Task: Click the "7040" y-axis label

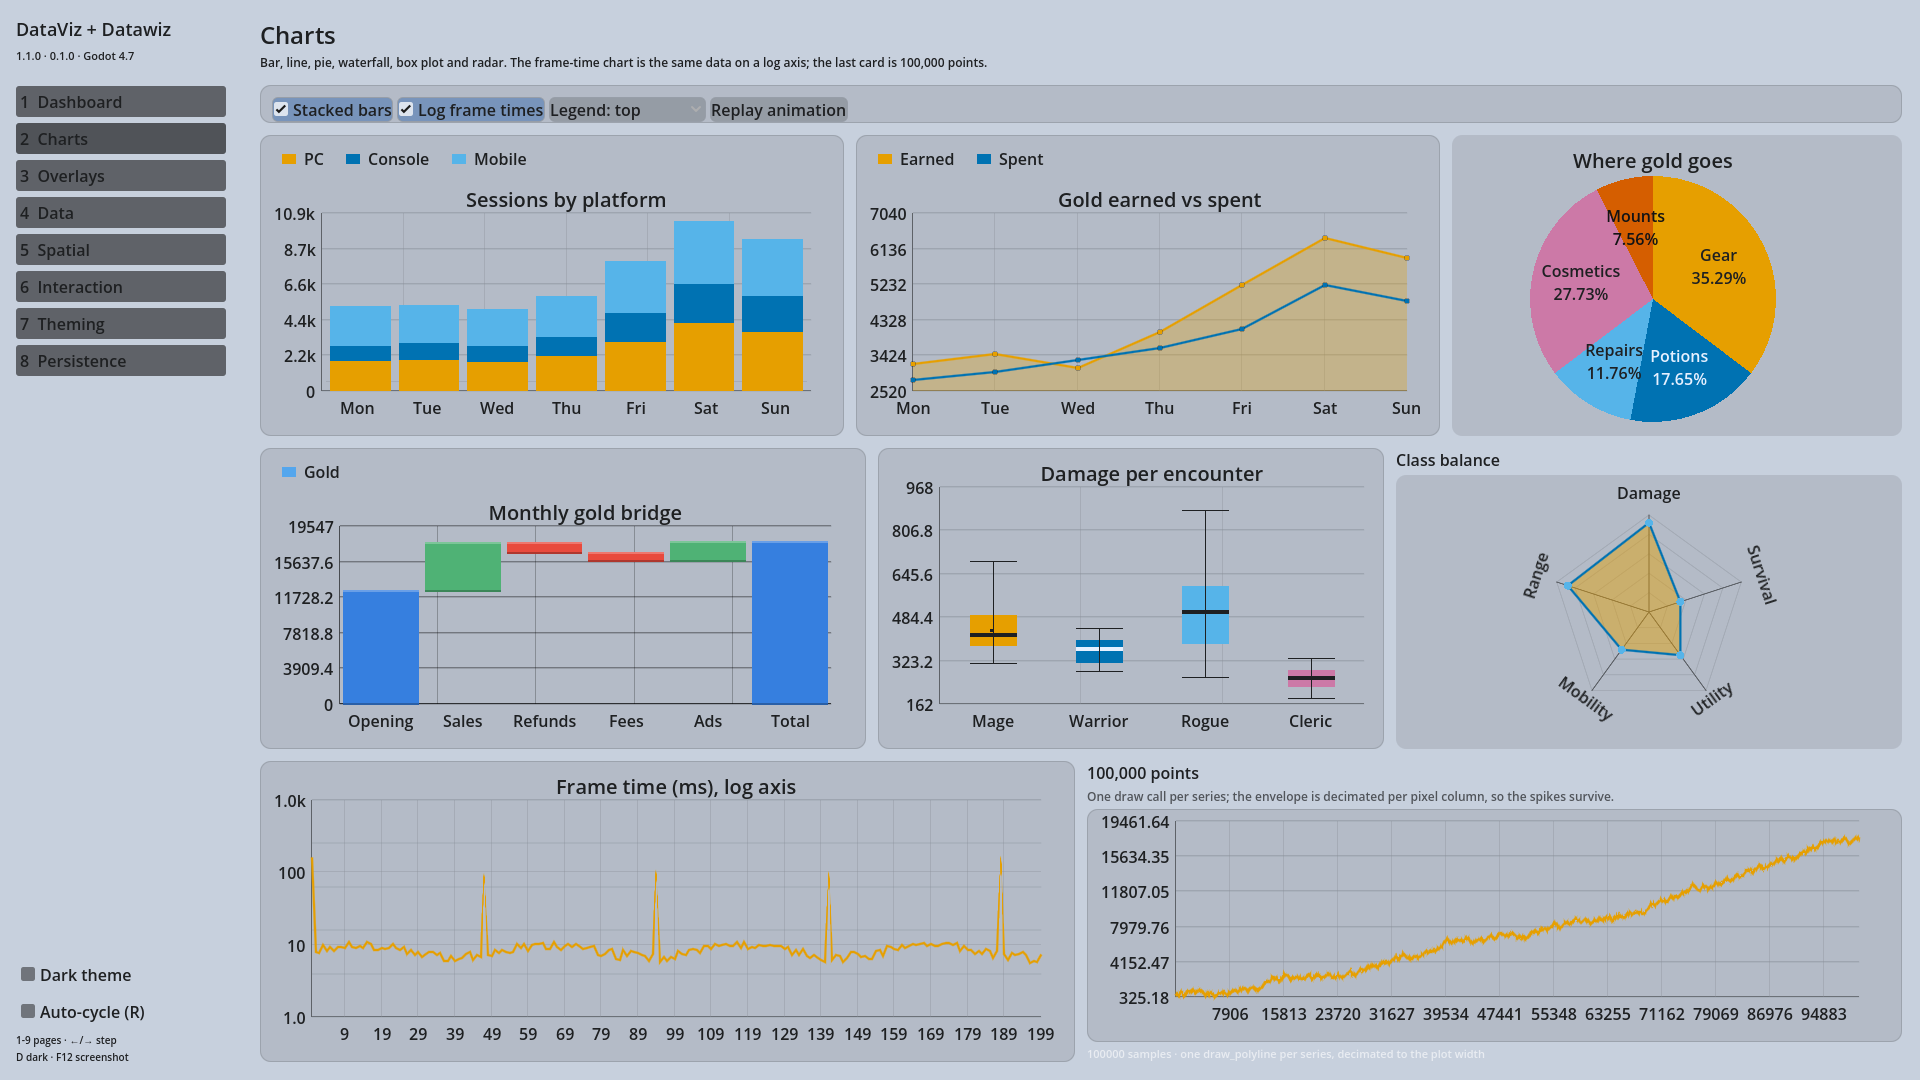Action: pos(888,214)
